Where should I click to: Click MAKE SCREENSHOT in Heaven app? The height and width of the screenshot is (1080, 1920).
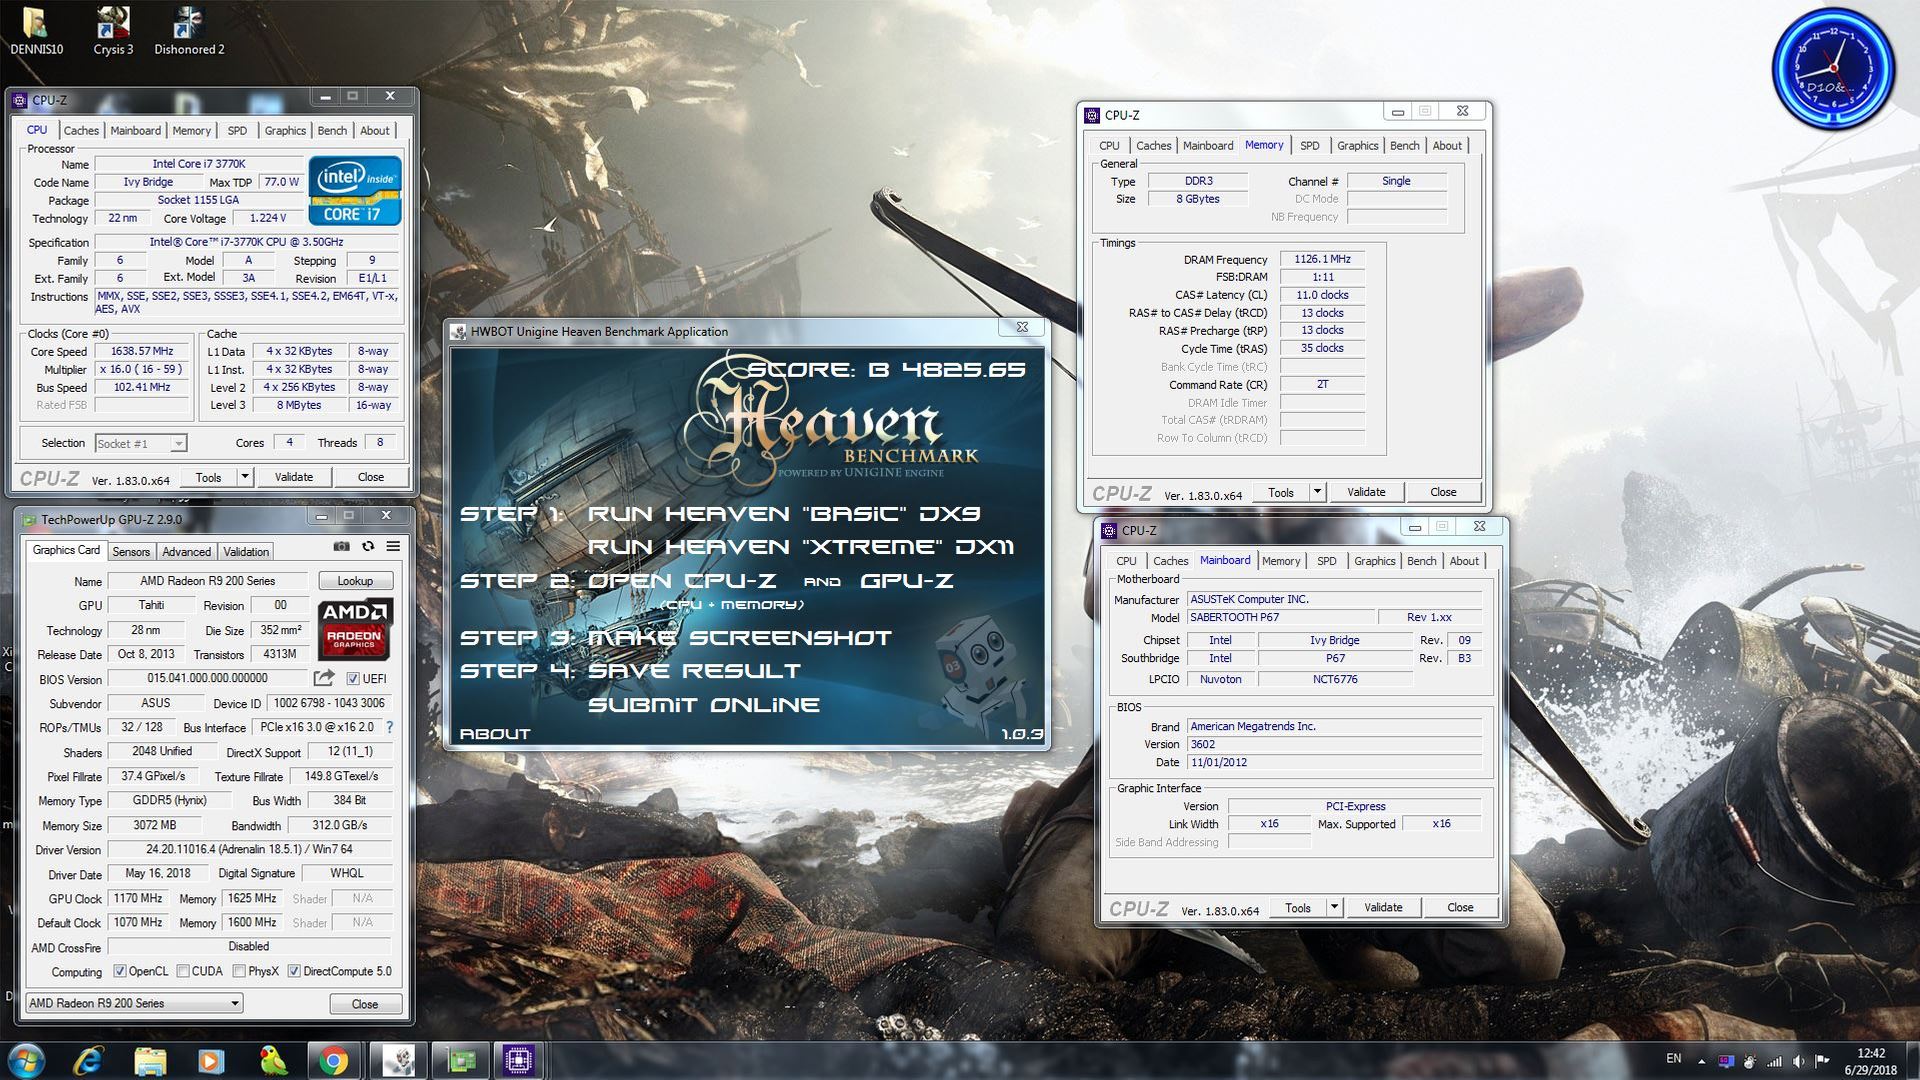click(x=739, y=638)
